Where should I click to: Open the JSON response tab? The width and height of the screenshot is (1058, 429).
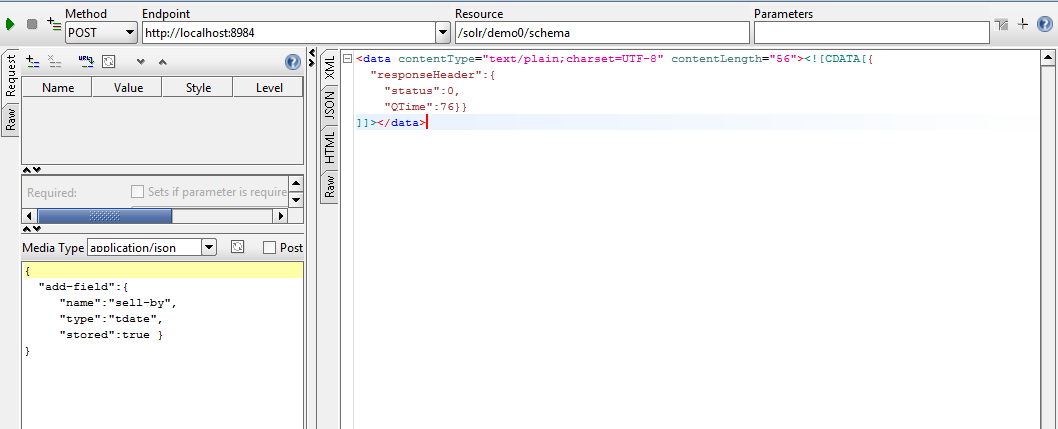pyautogui.click(x=330, y=105)
